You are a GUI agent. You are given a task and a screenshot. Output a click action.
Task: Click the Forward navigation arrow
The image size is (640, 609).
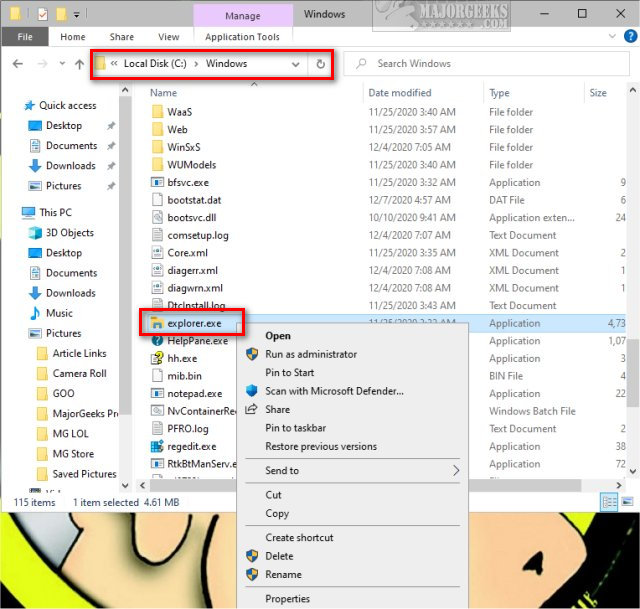[42, 64]
